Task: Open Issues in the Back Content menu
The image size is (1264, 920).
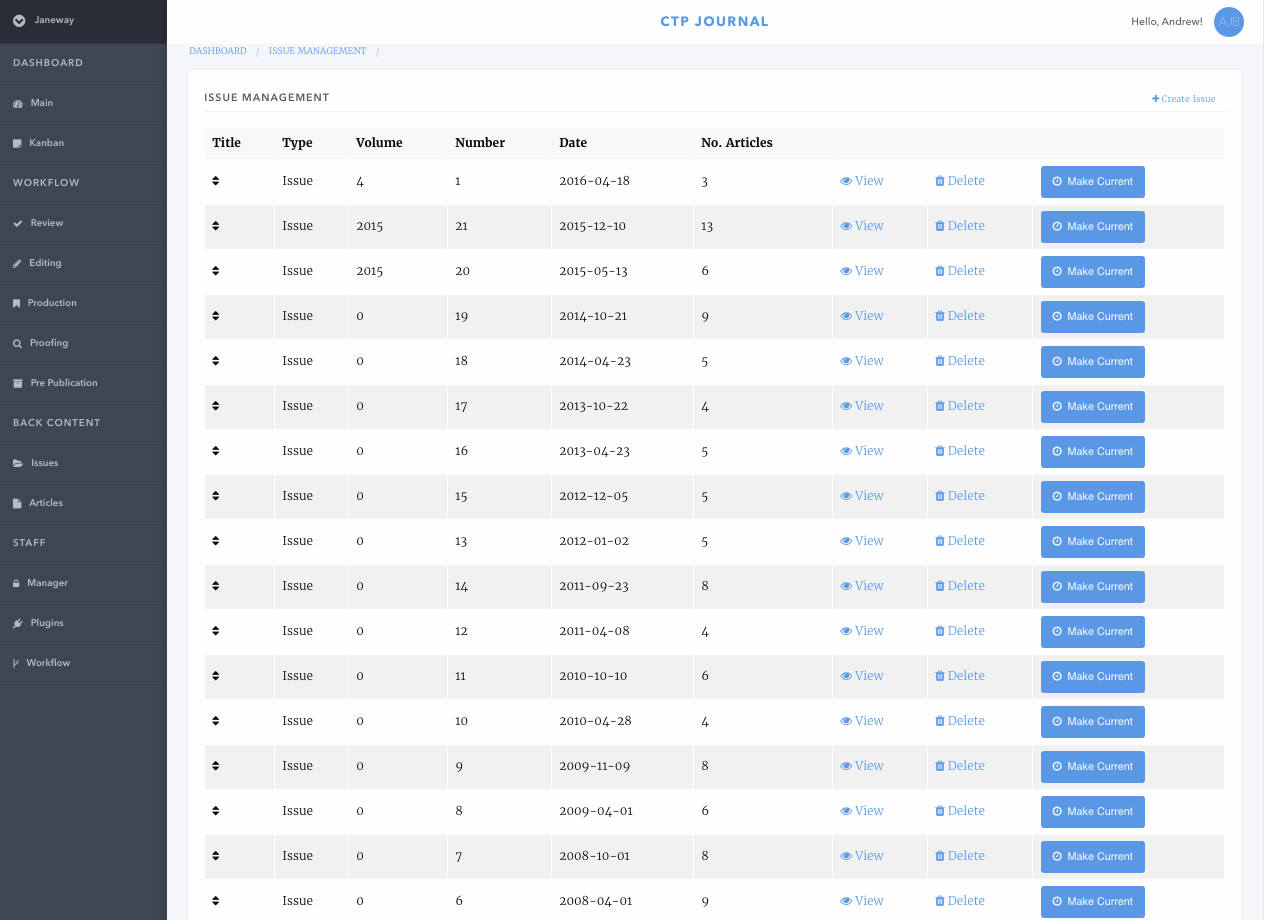Action: point(44,463)
